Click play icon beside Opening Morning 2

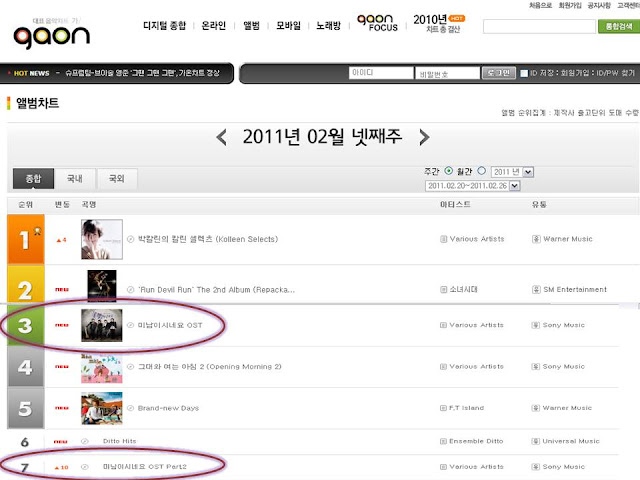point(131,367)
